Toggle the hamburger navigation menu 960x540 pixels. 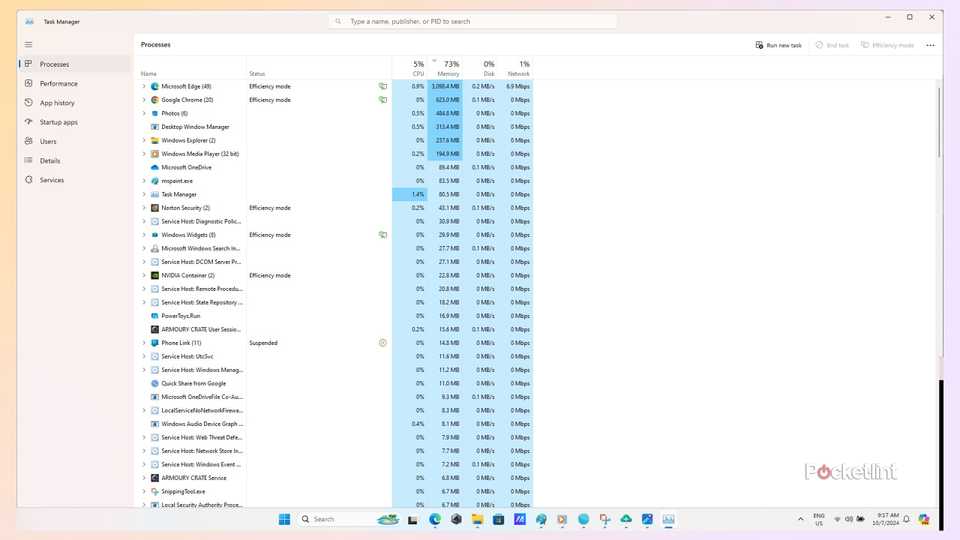28,45
